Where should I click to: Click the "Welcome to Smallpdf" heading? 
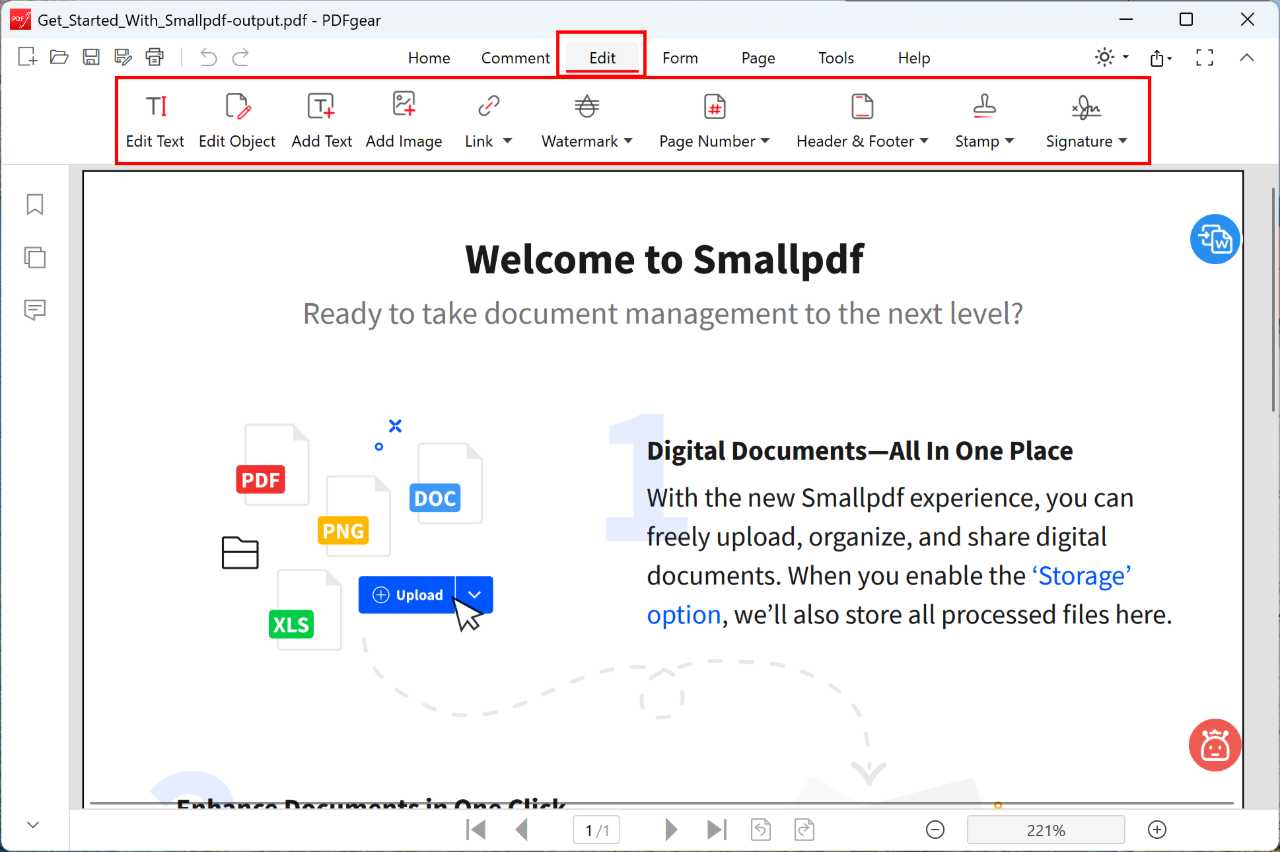click(664, 259)
